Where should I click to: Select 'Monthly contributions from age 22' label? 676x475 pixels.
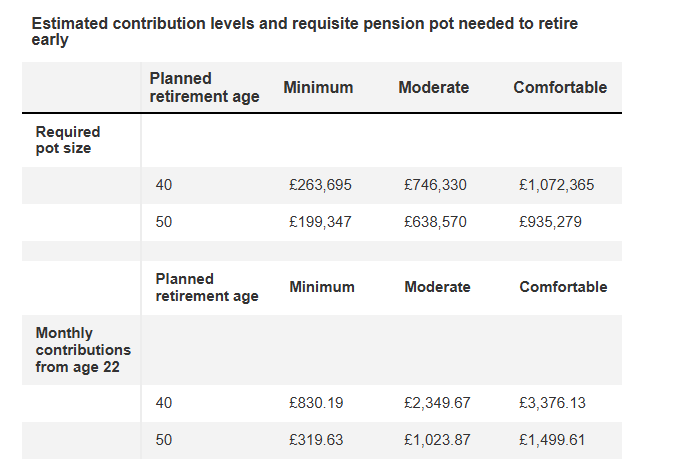click(x=83, y=350)
